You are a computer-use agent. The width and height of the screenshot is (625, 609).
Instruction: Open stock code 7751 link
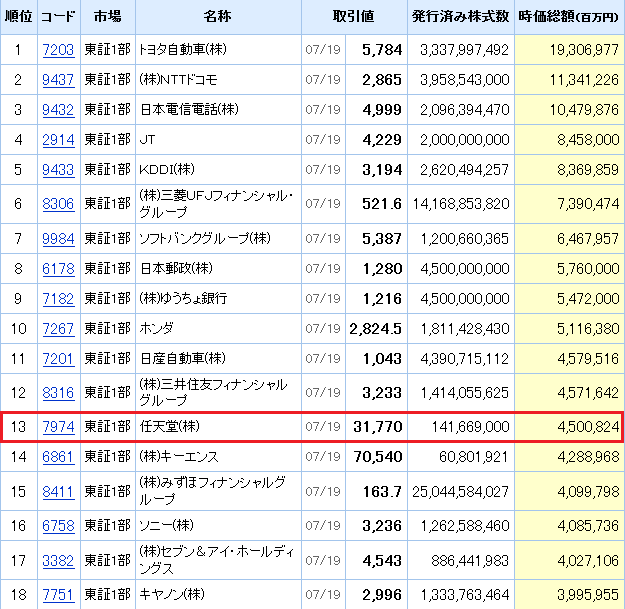tap(58, 595)
